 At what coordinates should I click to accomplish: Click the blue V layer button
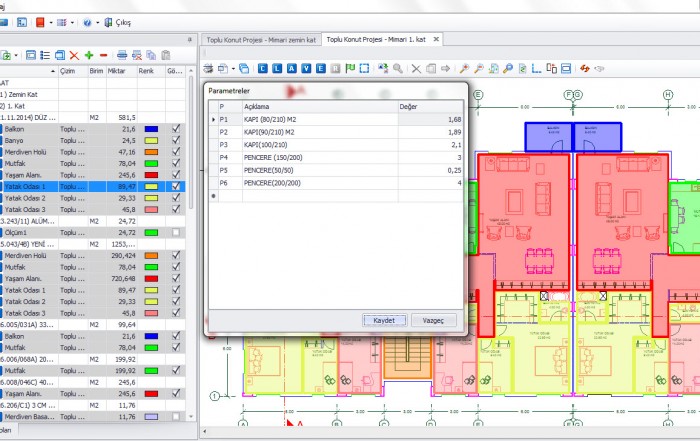tap(306, 68)
